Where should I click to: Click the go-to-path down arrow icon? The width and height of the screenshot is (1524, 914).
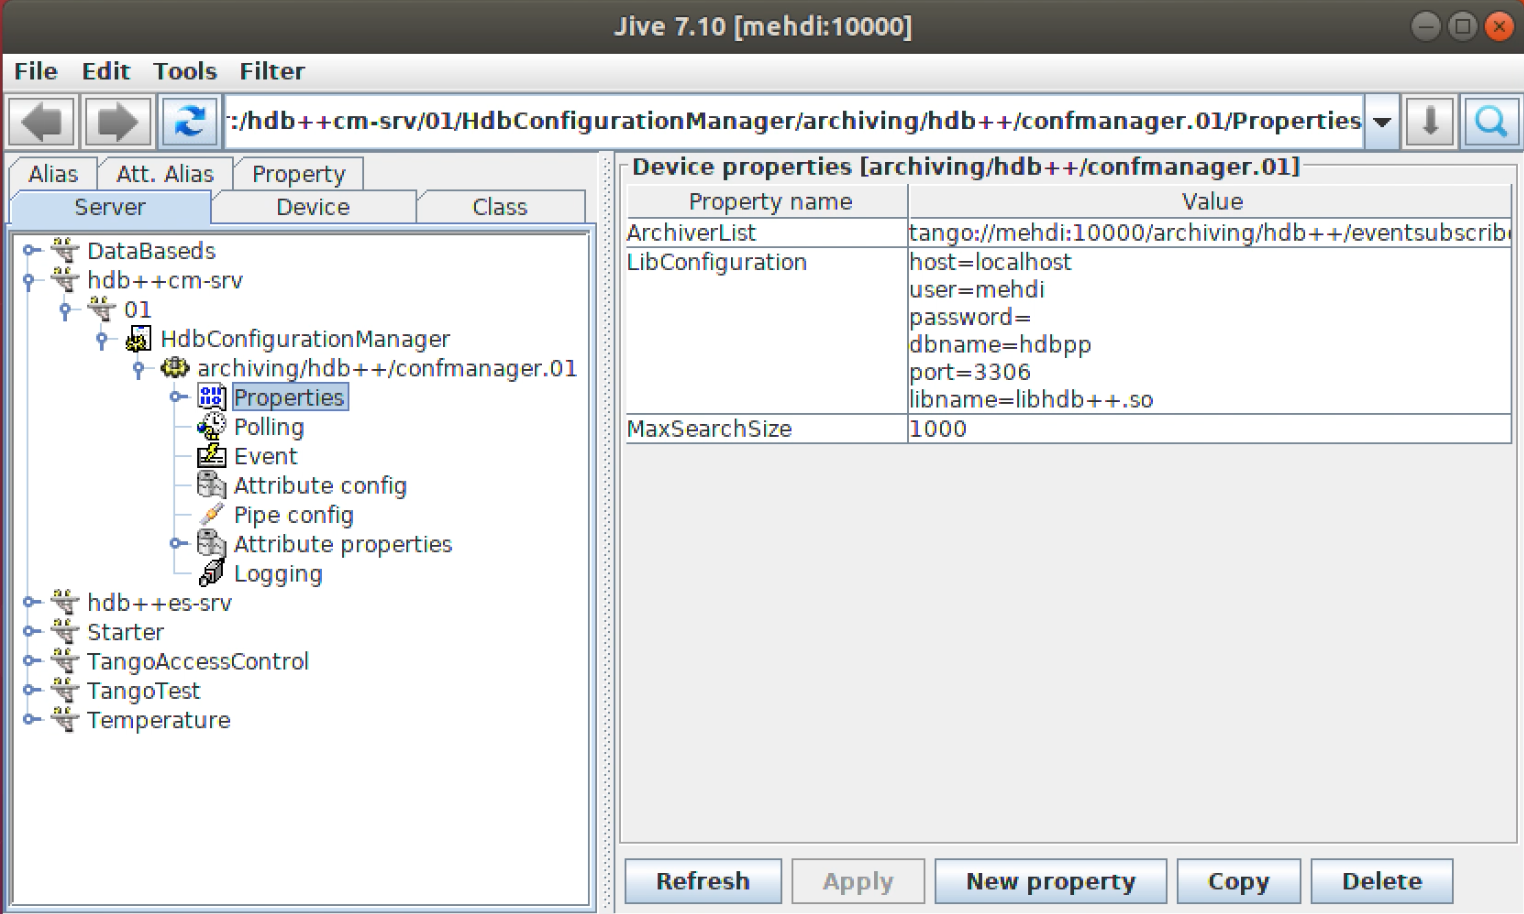point(1430,122)
